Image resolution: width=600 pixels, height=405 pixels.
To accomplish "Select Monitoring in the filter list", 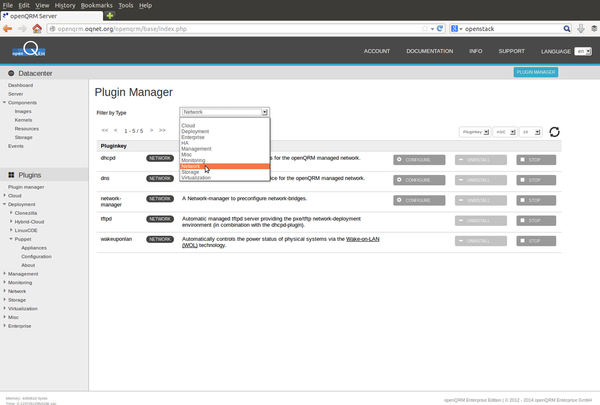I will [225, 160].
